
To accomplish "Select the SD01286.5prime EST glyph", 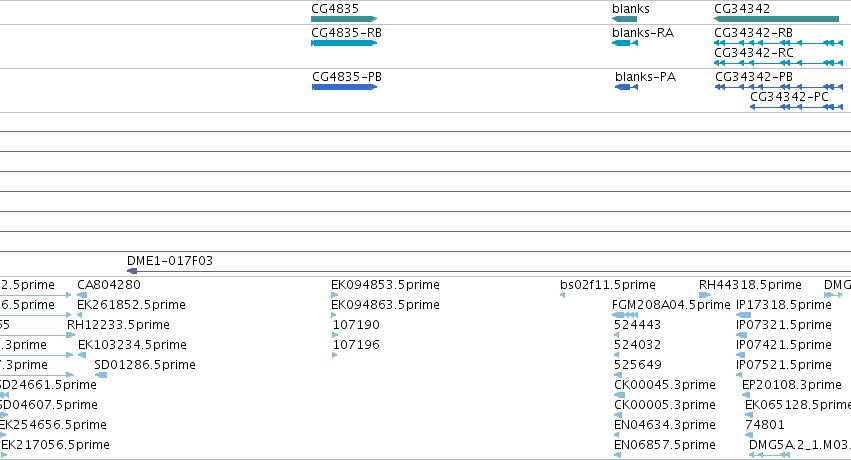I will point(101,375).
